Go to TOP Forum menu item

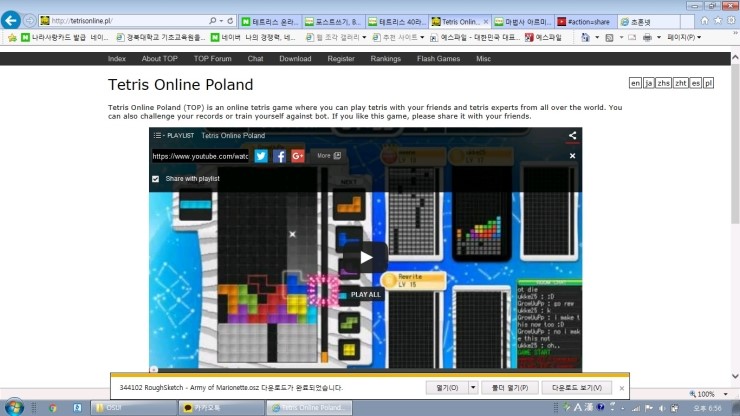pos(212,59)
